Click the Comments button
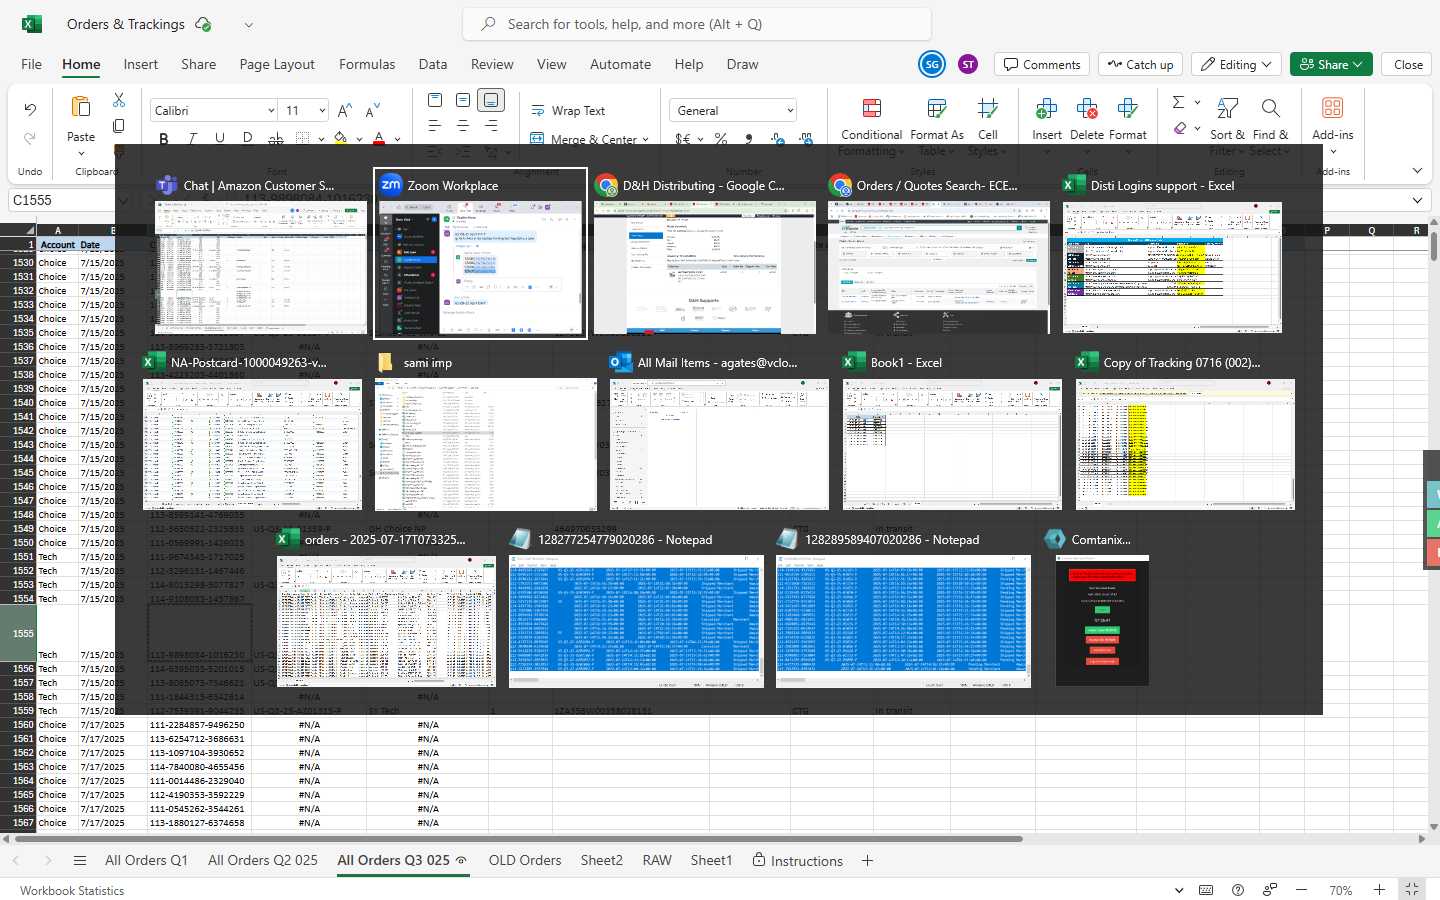The width and height of the screenshot is (1440, 900). click(1042, 64)
